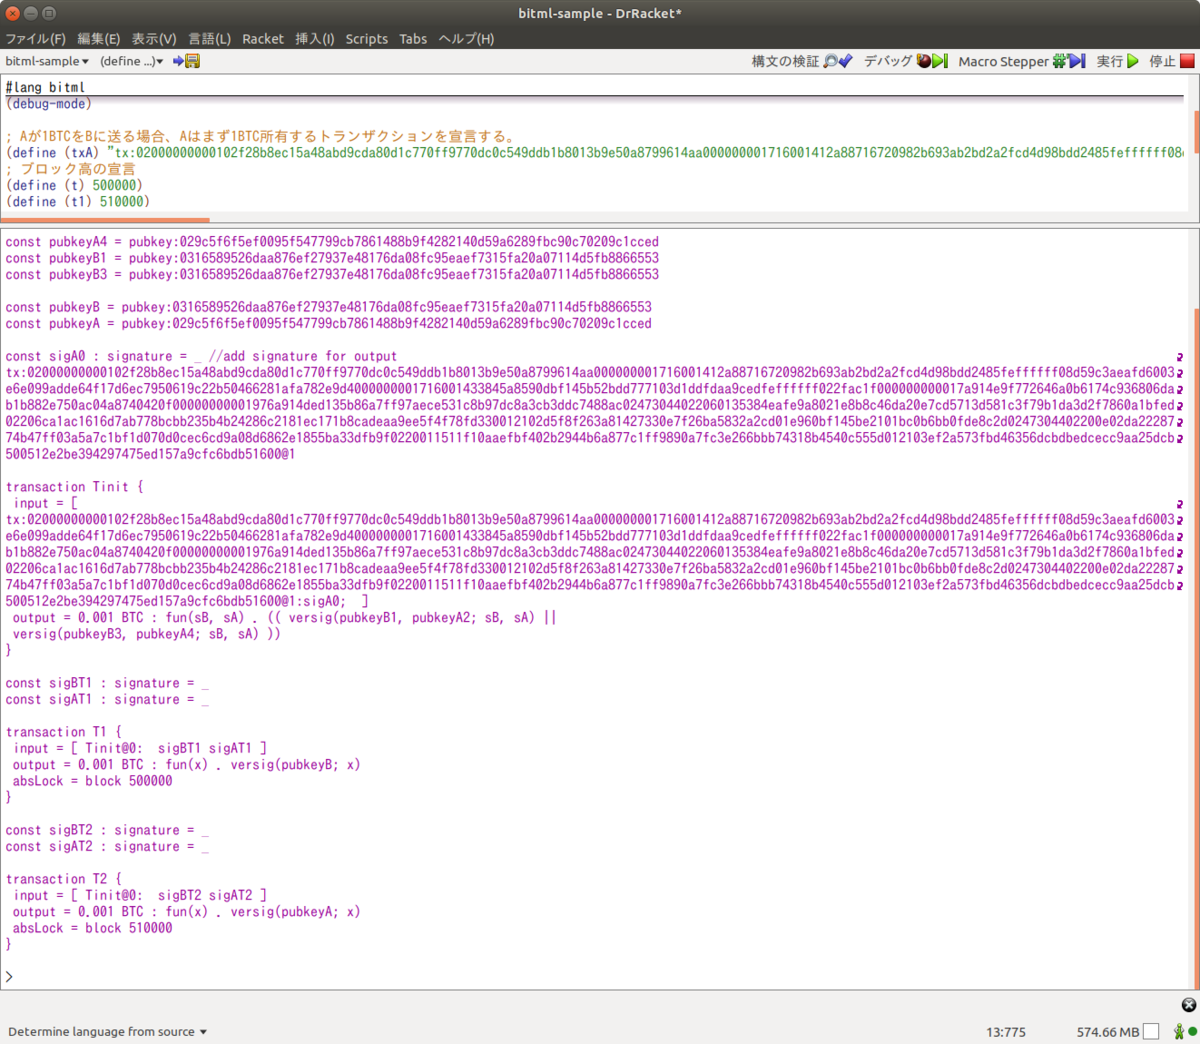
Task: Open the 言語(L) menu
Action: 209,38
